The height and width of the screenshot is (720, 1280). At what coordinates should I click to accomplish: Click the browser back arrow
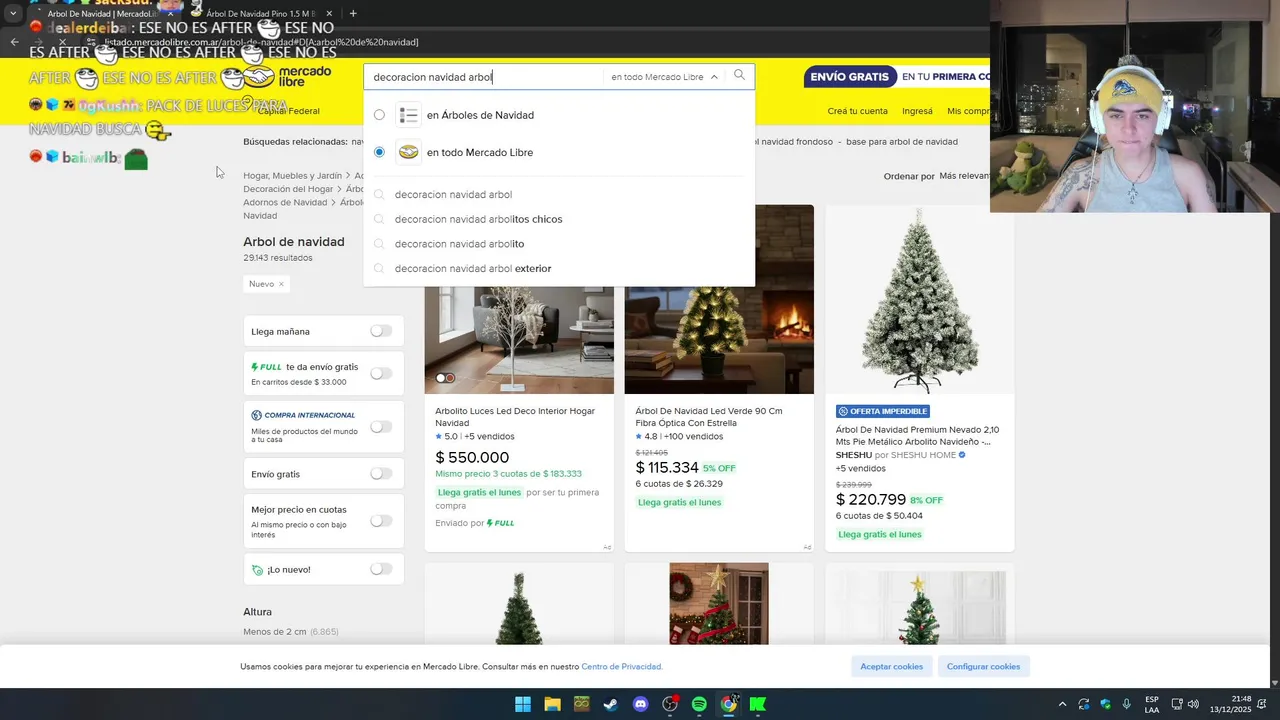pos(14,42)
